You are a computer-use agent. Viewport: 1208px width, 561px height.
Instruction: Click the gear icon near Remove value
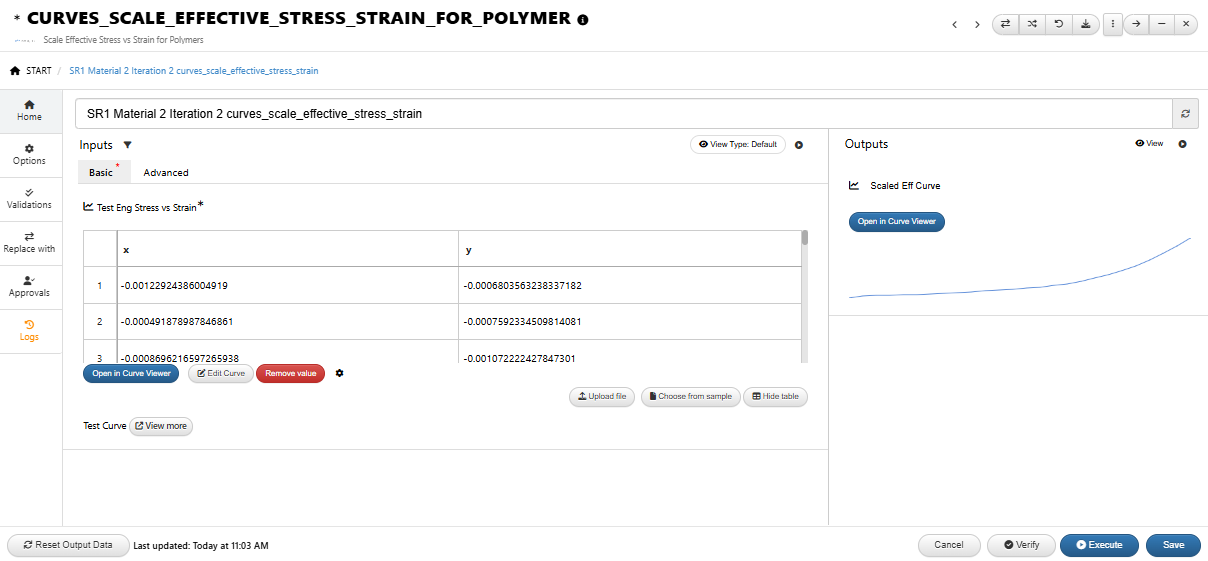coord(340,373)
